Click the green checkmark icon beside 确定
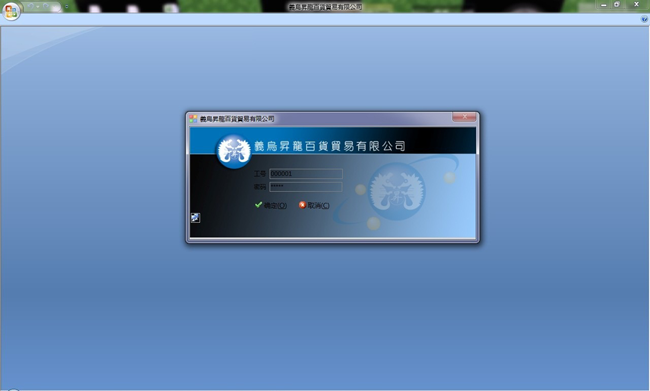This screenshot has width=650, height=391. pyautogui.click(x=258, y=205)
